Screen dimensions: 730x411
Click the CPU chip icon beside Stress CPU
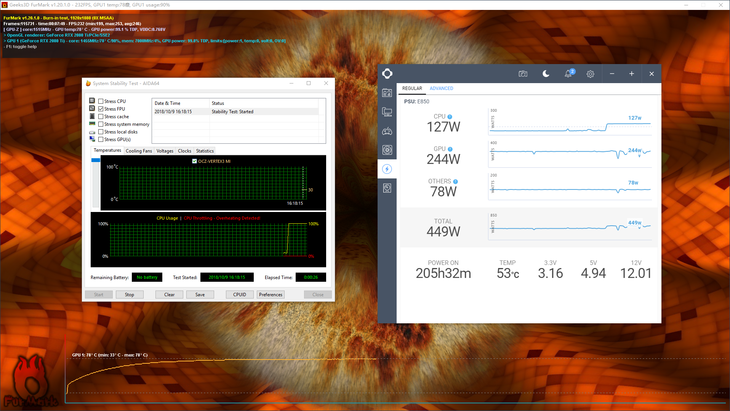(x=92, y=101)
